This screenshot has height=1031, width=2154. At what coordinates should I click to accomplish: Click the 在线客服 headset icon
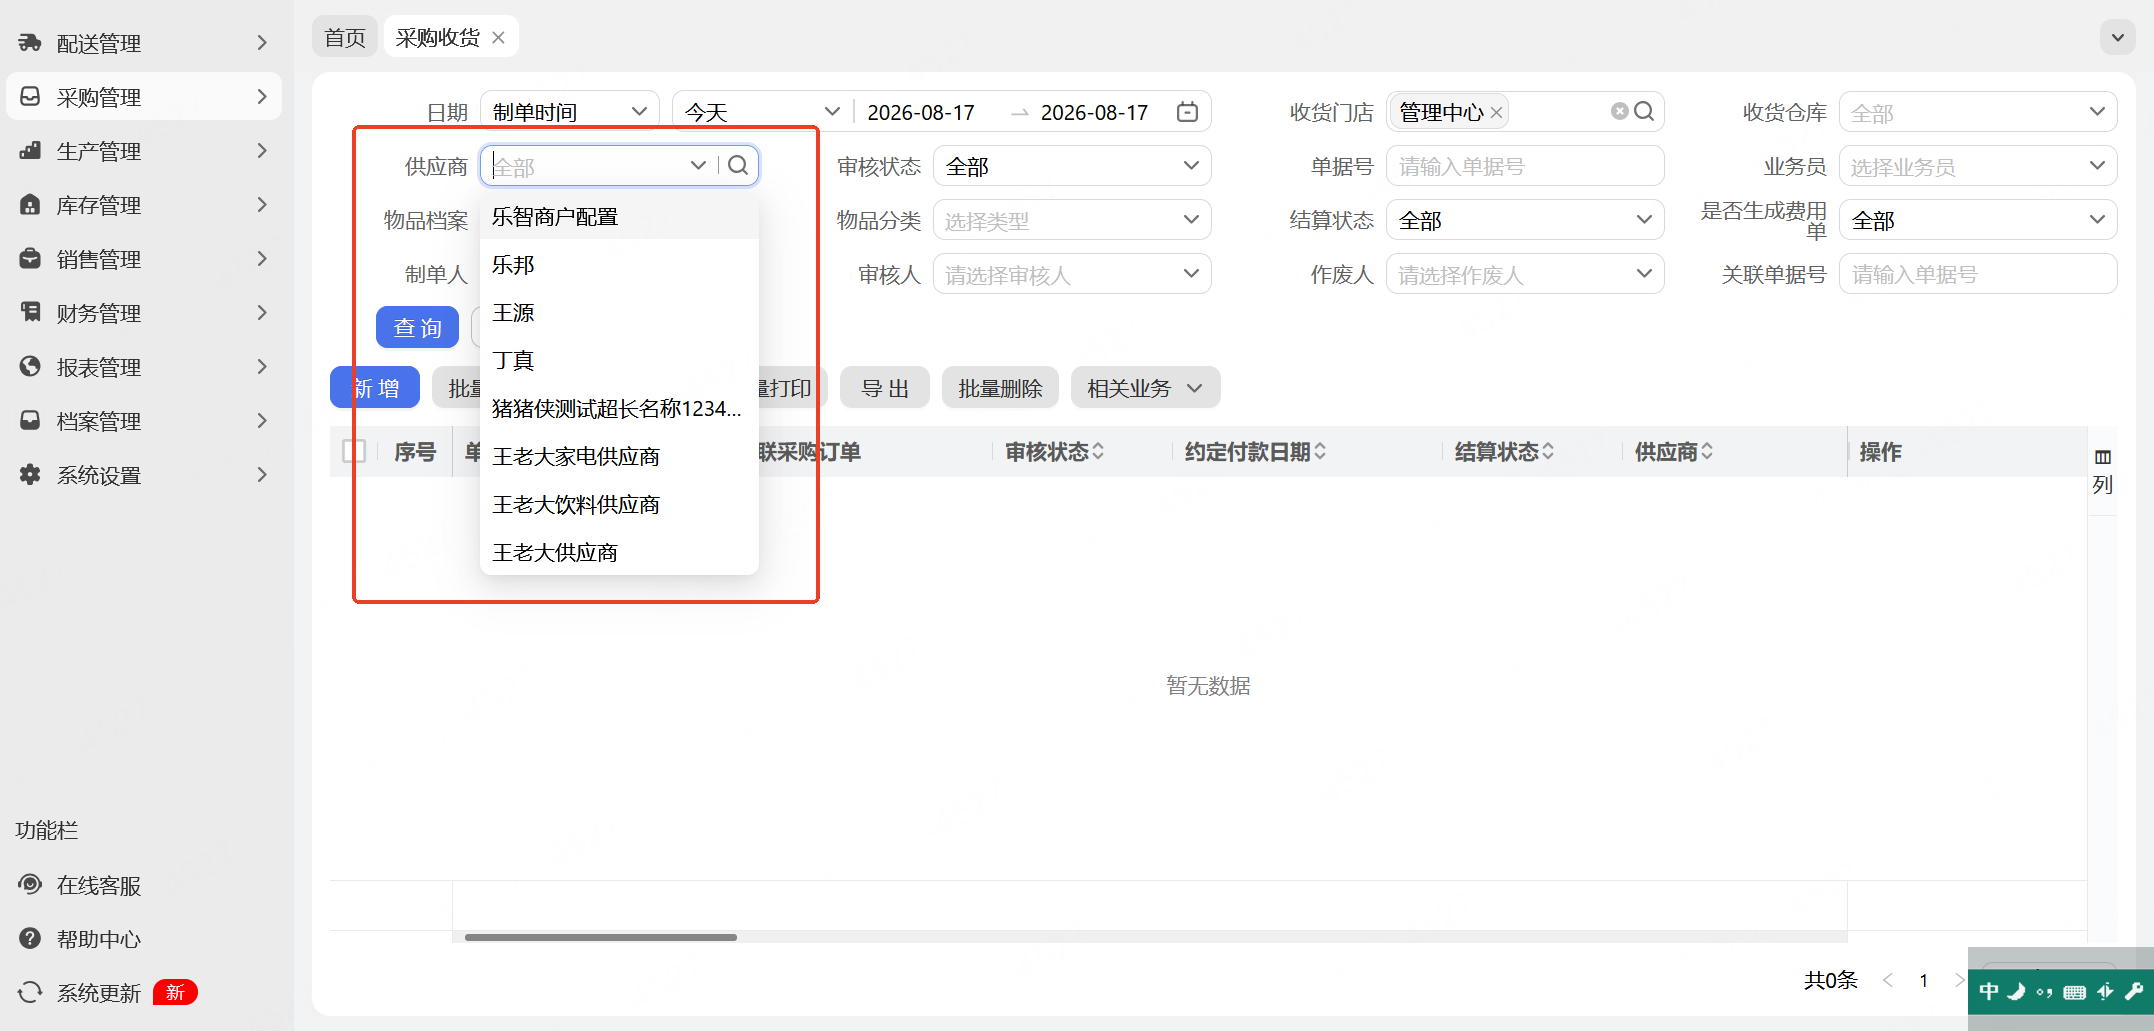point(30,885)
